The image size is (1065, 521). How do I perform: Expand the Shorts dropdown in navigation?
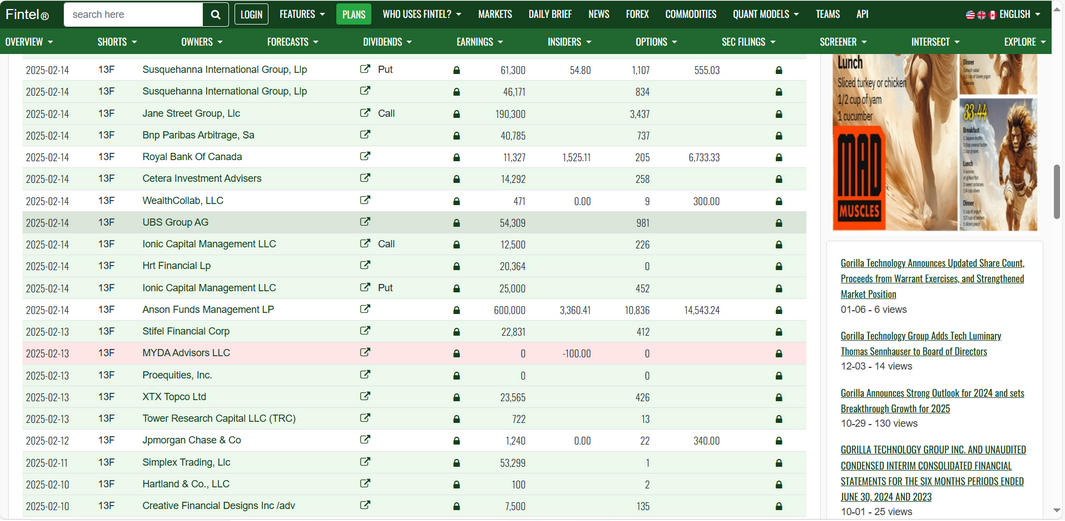tap(117, 42)
